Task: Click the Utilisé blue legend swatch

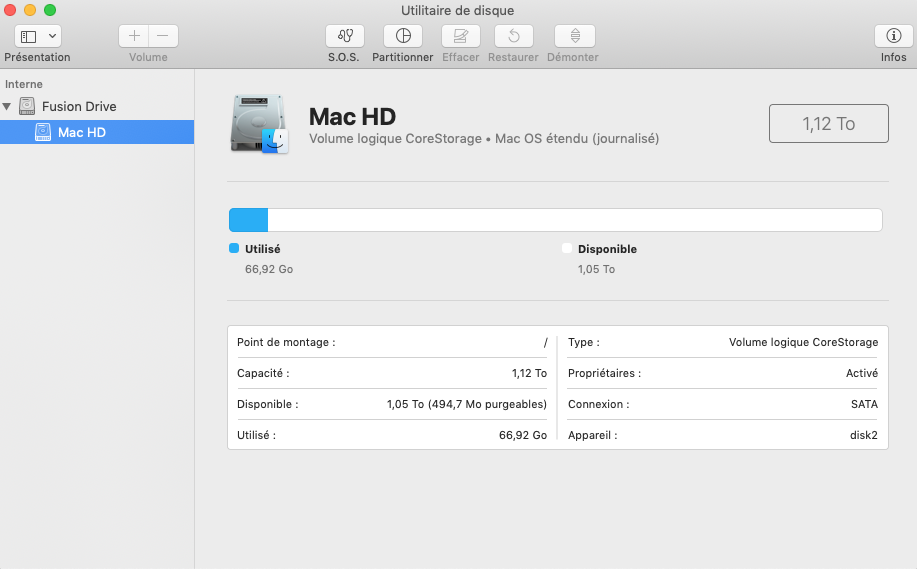Action: pos(234,249)
